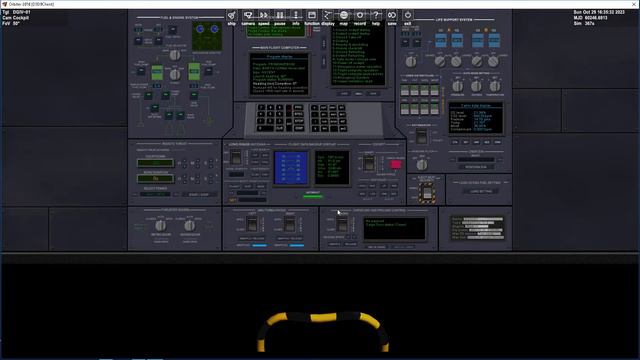
Task: Increase countdown minutes with up arrow
Action: pos(198,161)
